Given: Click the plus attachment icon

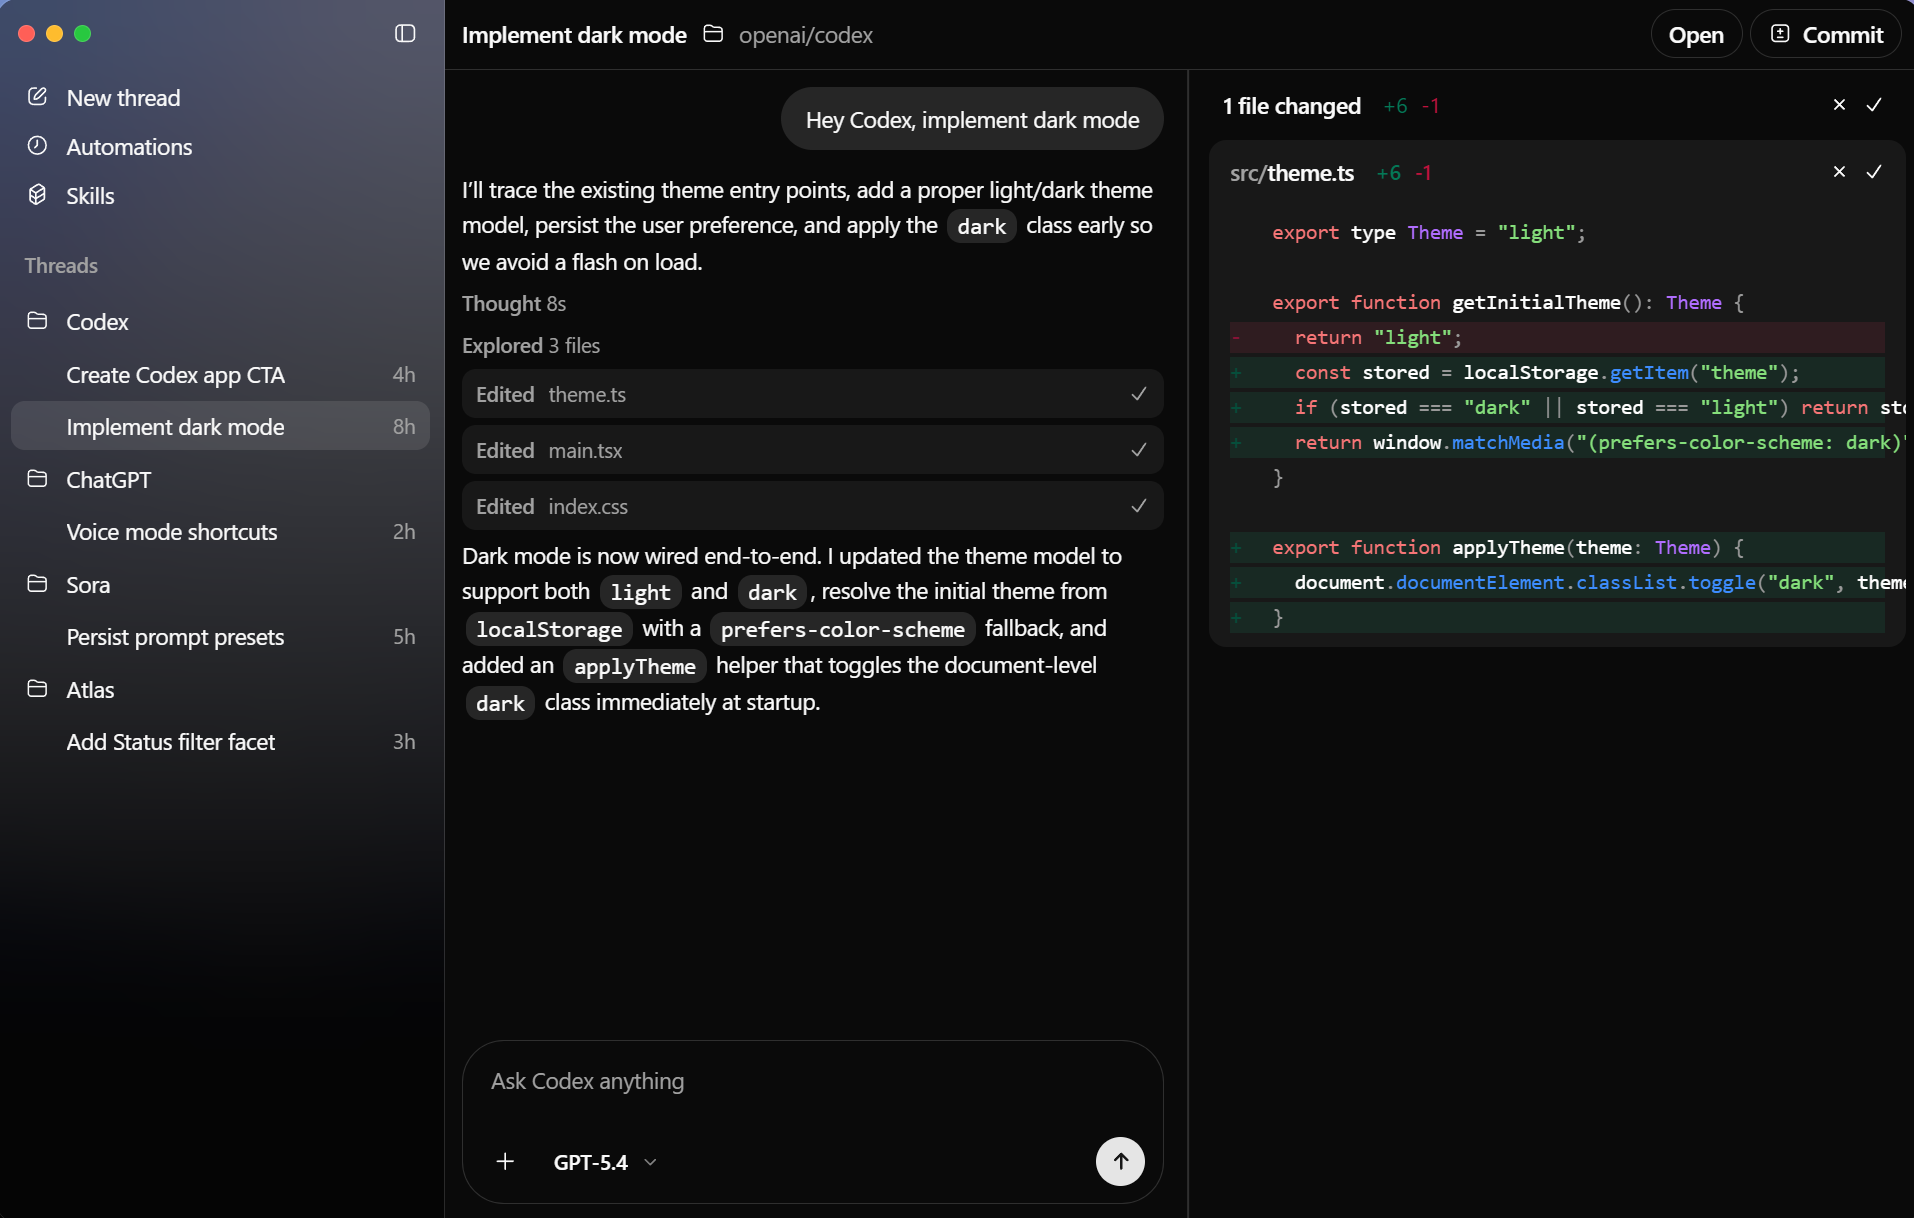Looking at the screenshot, I should point(505,1161).
